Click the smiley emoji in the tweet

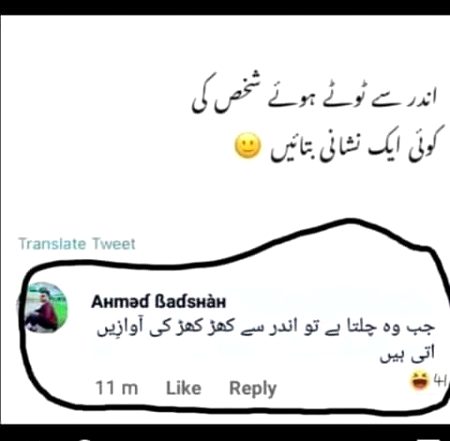(247, 146)
